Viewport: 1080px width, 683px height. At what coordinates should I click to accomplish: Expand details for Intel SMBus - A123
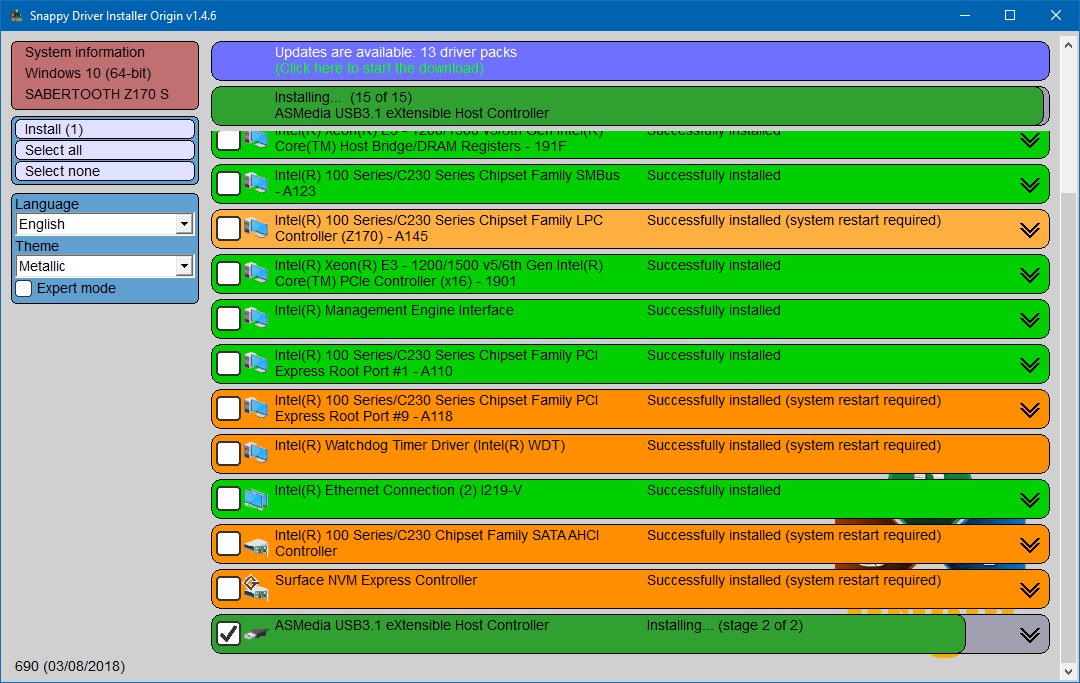(1030, 185)
